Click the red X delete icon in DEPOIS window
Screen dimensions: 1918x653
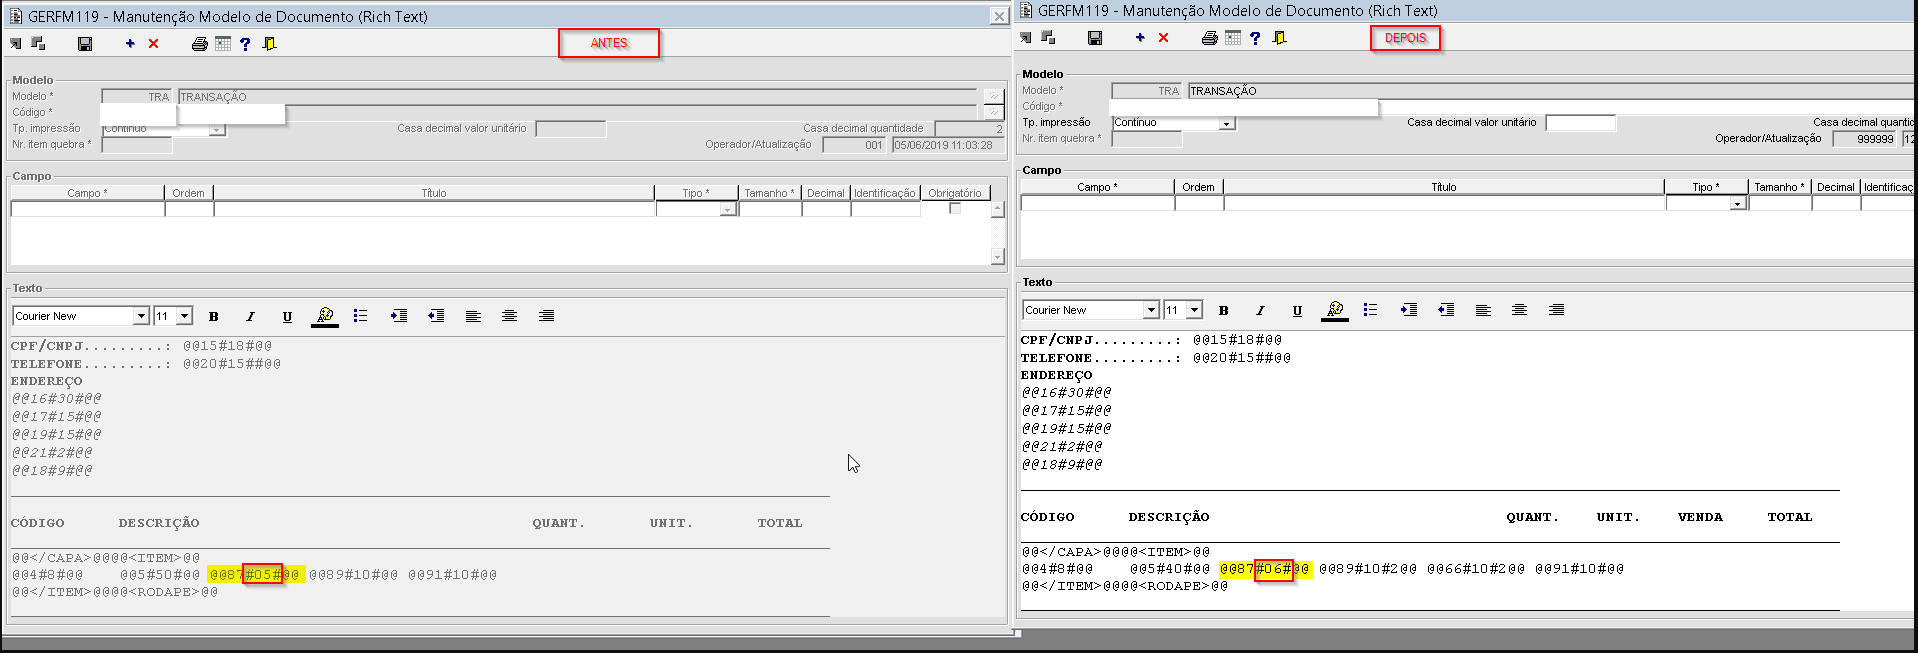(x=1163, y=38)
